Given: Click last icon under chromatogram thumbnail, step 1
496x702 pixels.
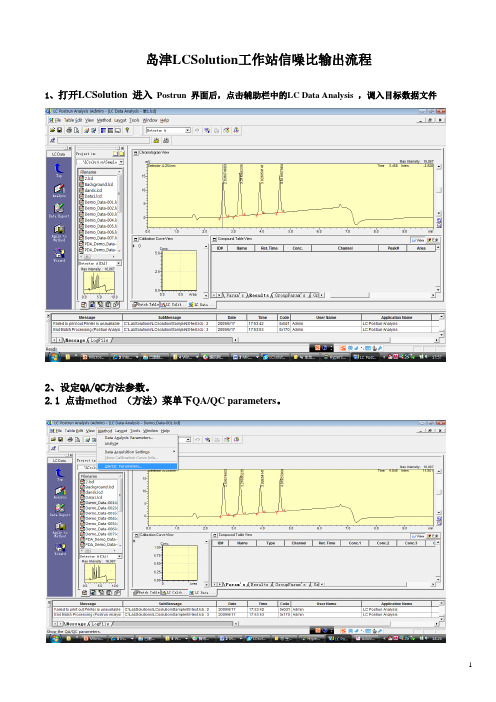Looking at the screenshot, I should [x=116, y=305].
